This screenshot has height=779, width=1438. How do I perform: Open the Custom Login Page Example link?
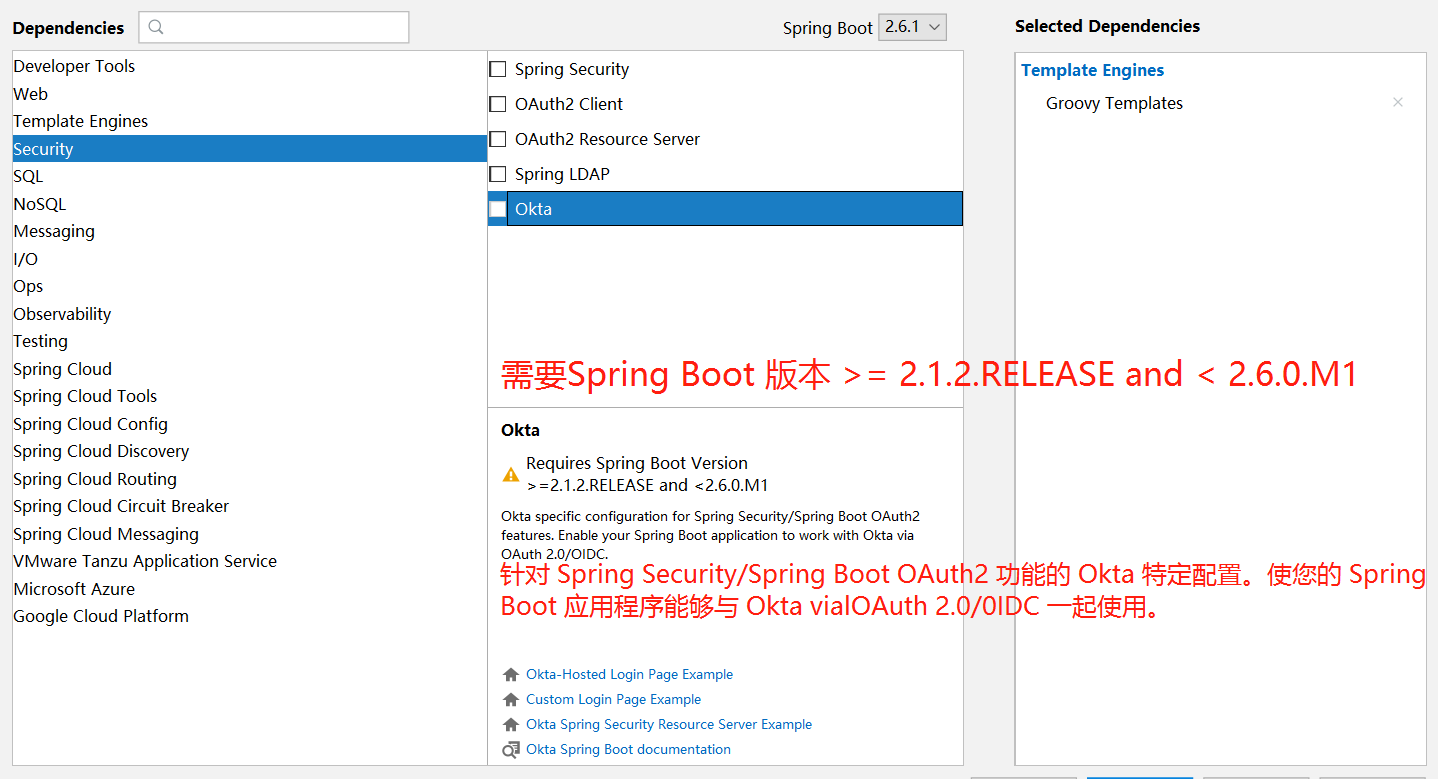pyautogui.click(x=613, y=699)
